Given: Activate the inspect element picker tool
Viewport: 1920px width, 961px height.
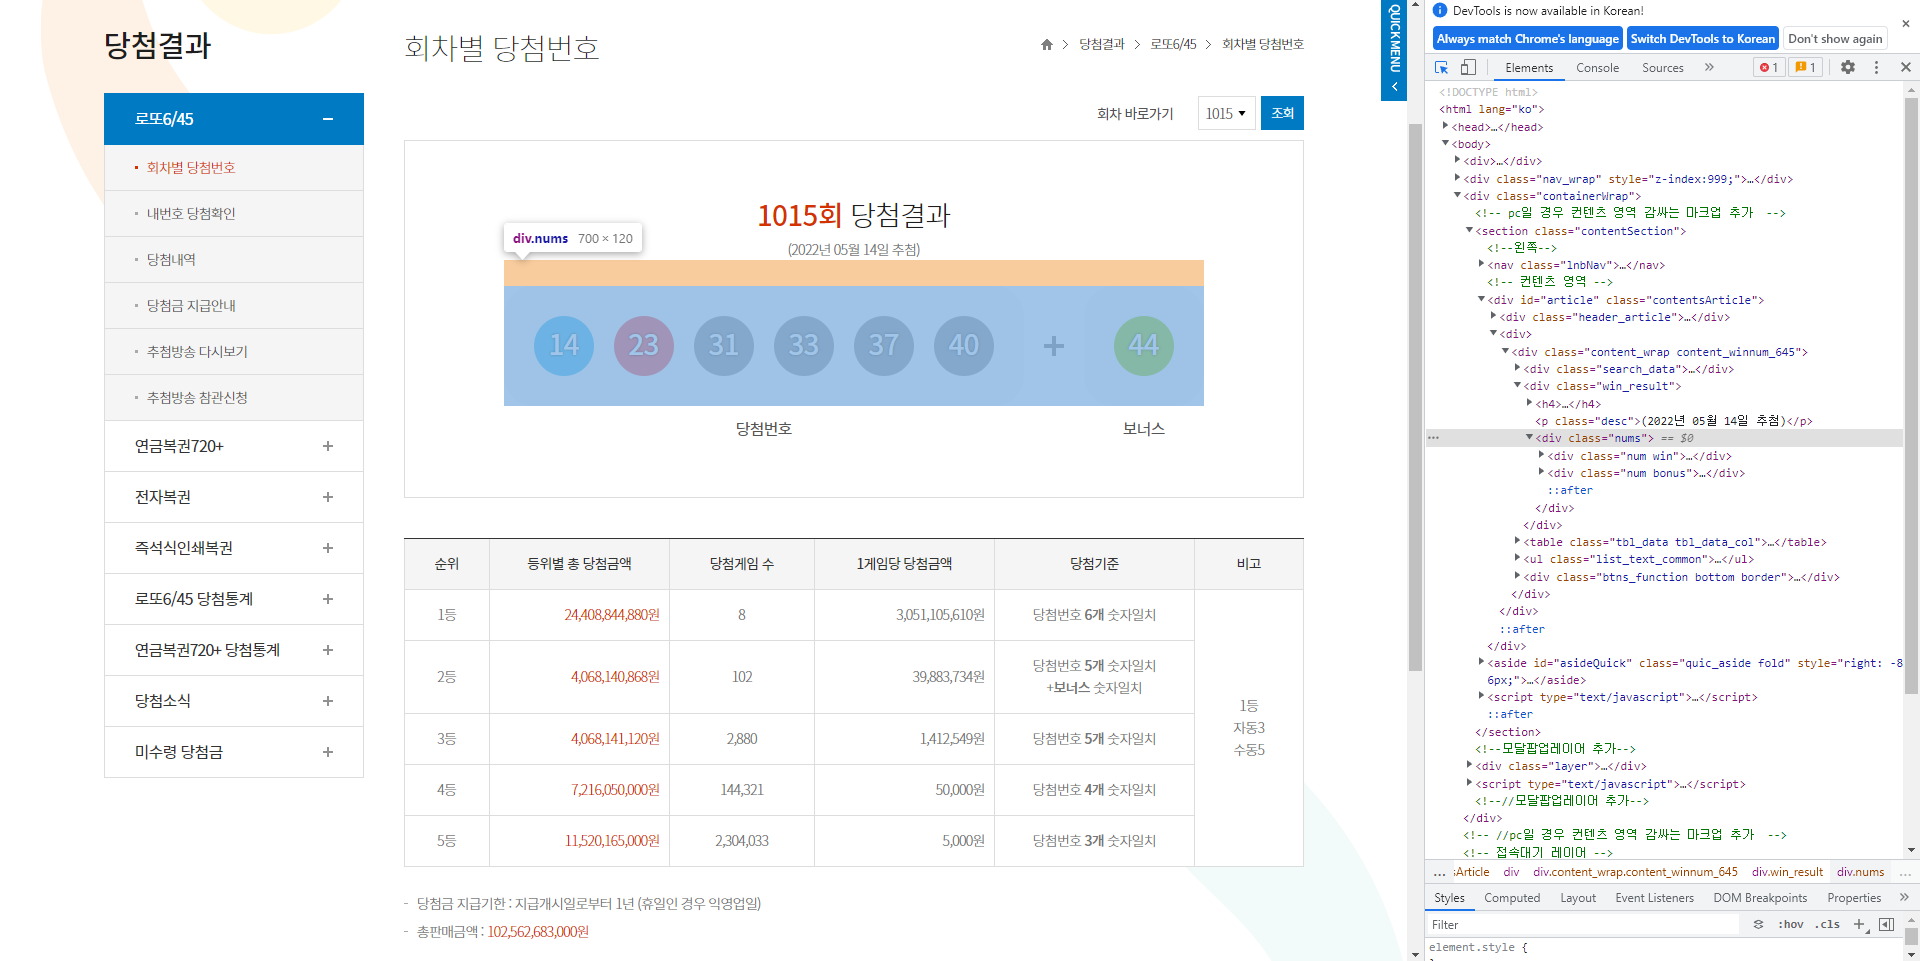Looking at the screenshot, I should click(x=1441, y=67).
